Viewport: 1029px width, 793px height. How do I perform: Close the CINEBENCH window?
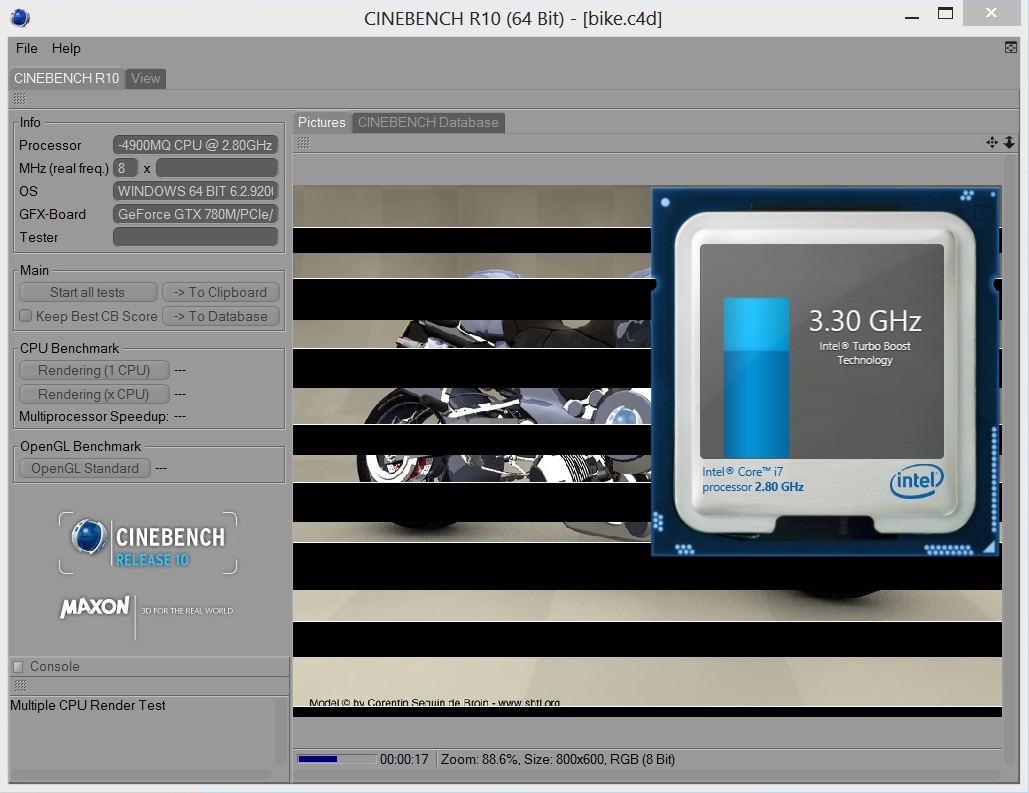992,13
